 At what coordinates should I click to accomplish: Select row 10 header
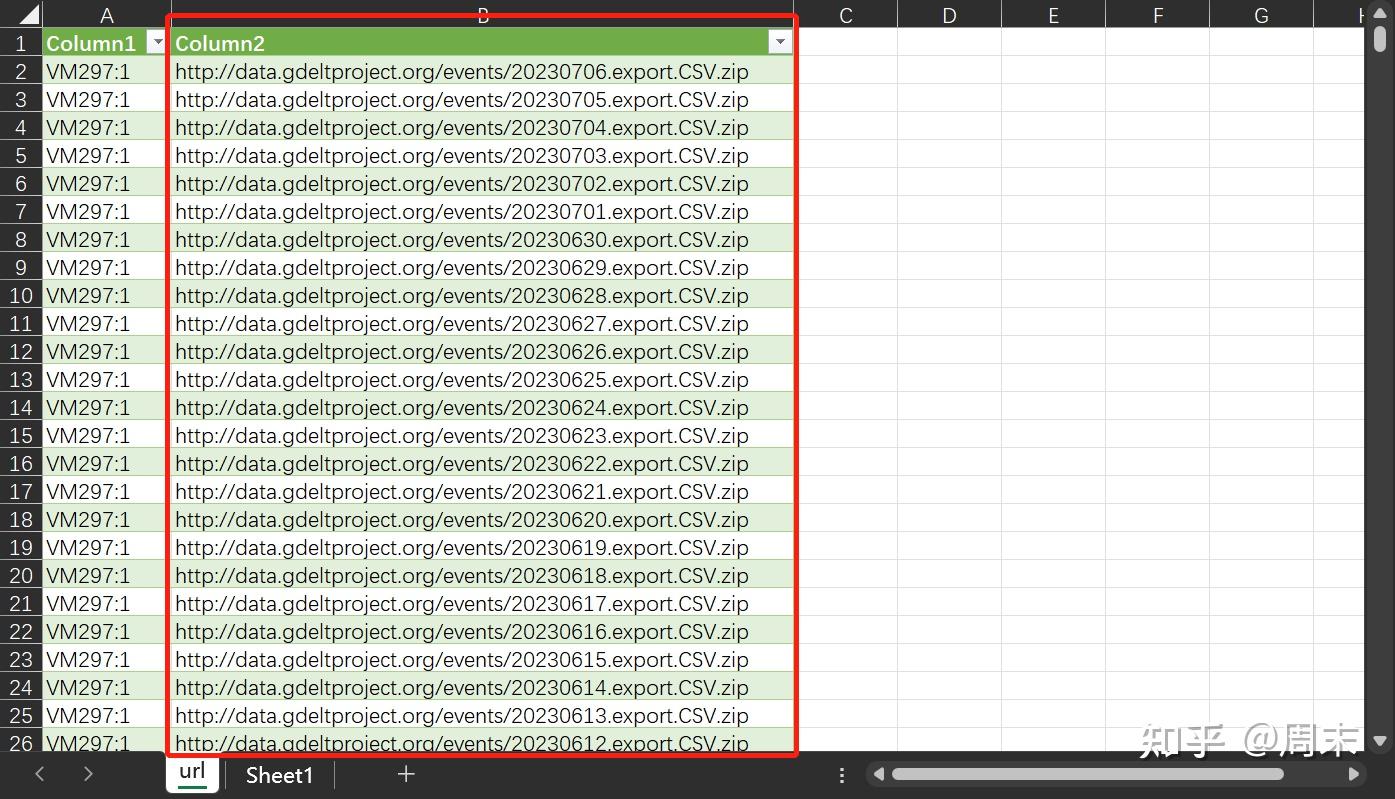(x=21, y=295)
